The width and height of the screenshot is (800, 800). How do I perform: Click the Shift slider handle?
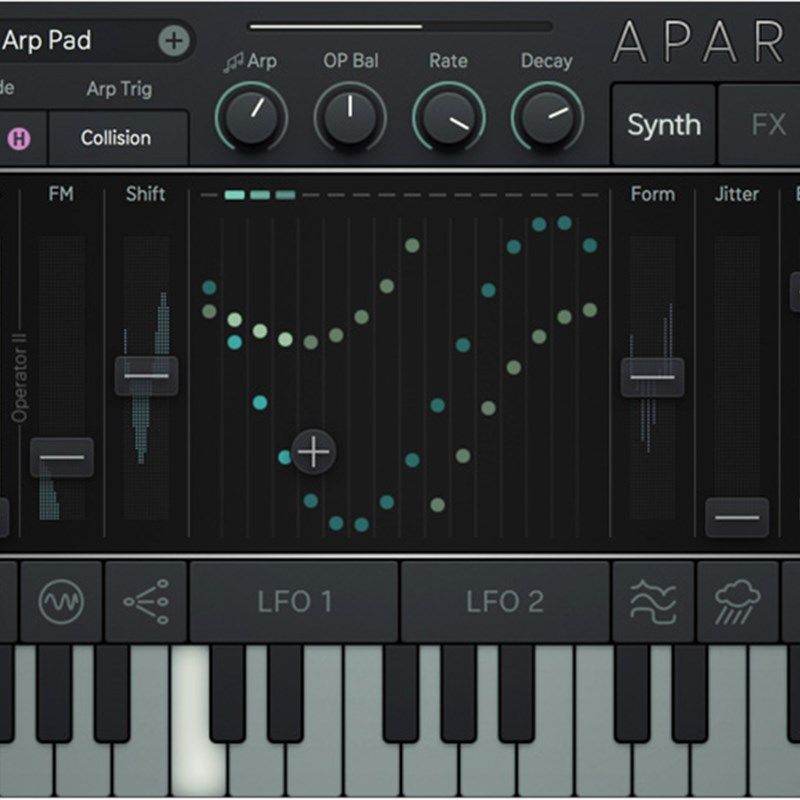pos(146,376)
